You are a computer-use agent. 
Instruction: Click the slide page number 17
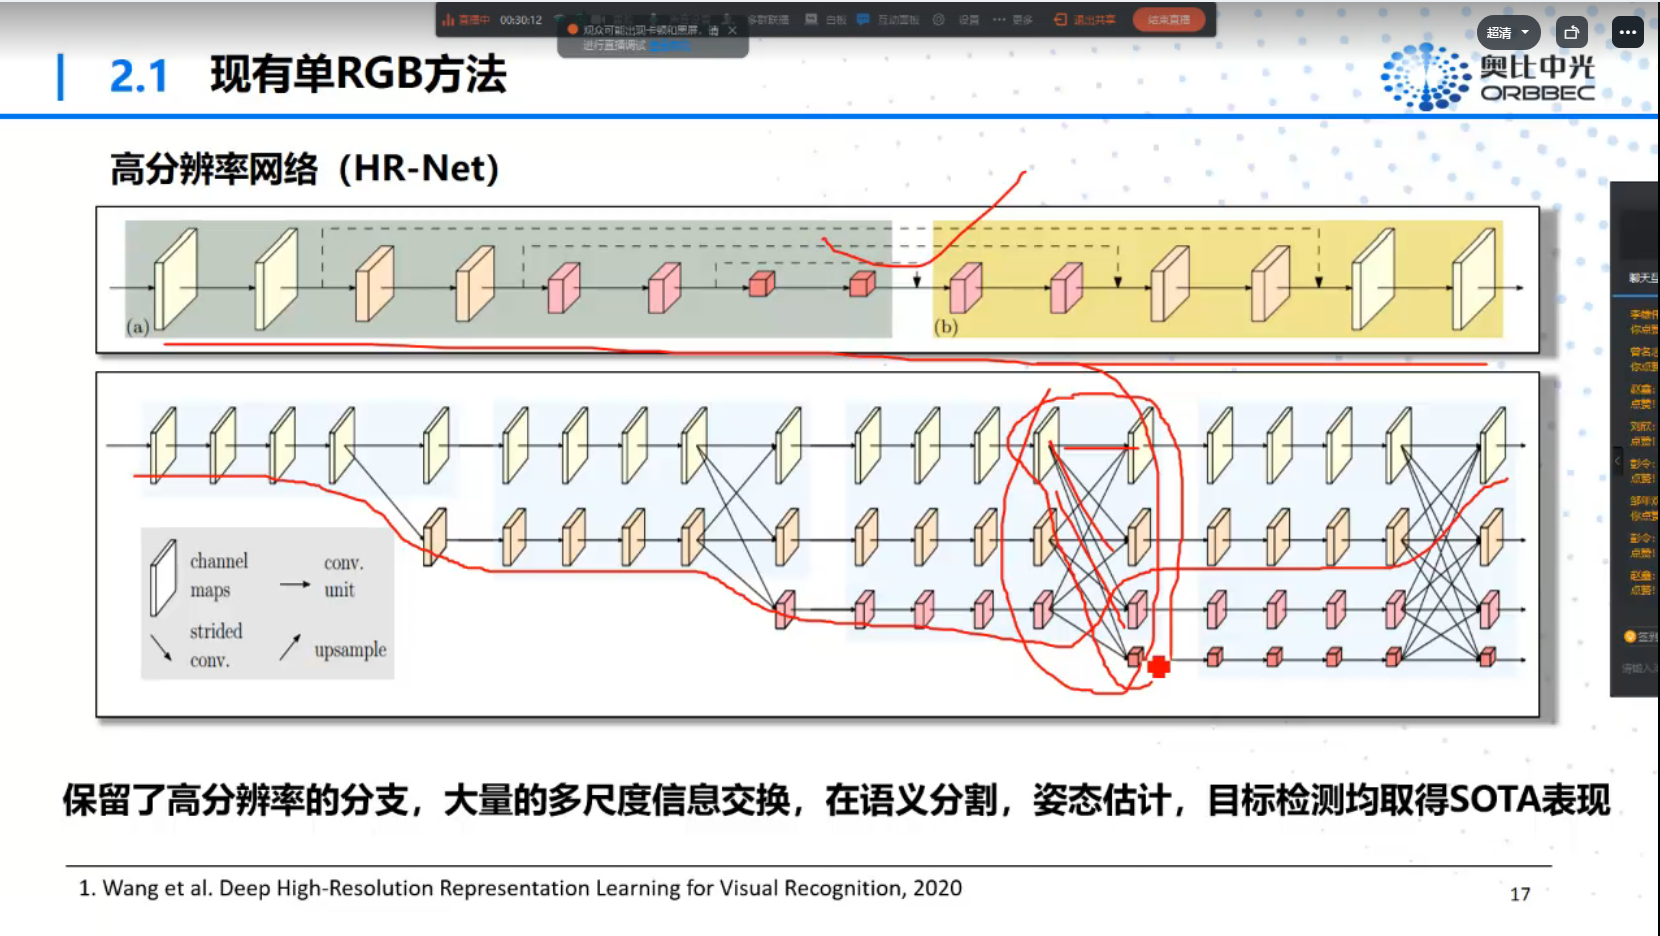[x=1520, y=894]
